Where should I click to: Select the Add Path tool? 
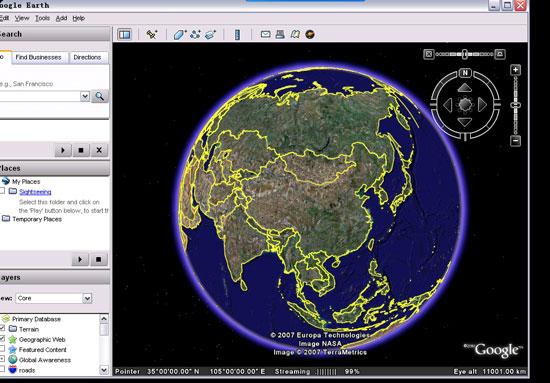point(195,34)
